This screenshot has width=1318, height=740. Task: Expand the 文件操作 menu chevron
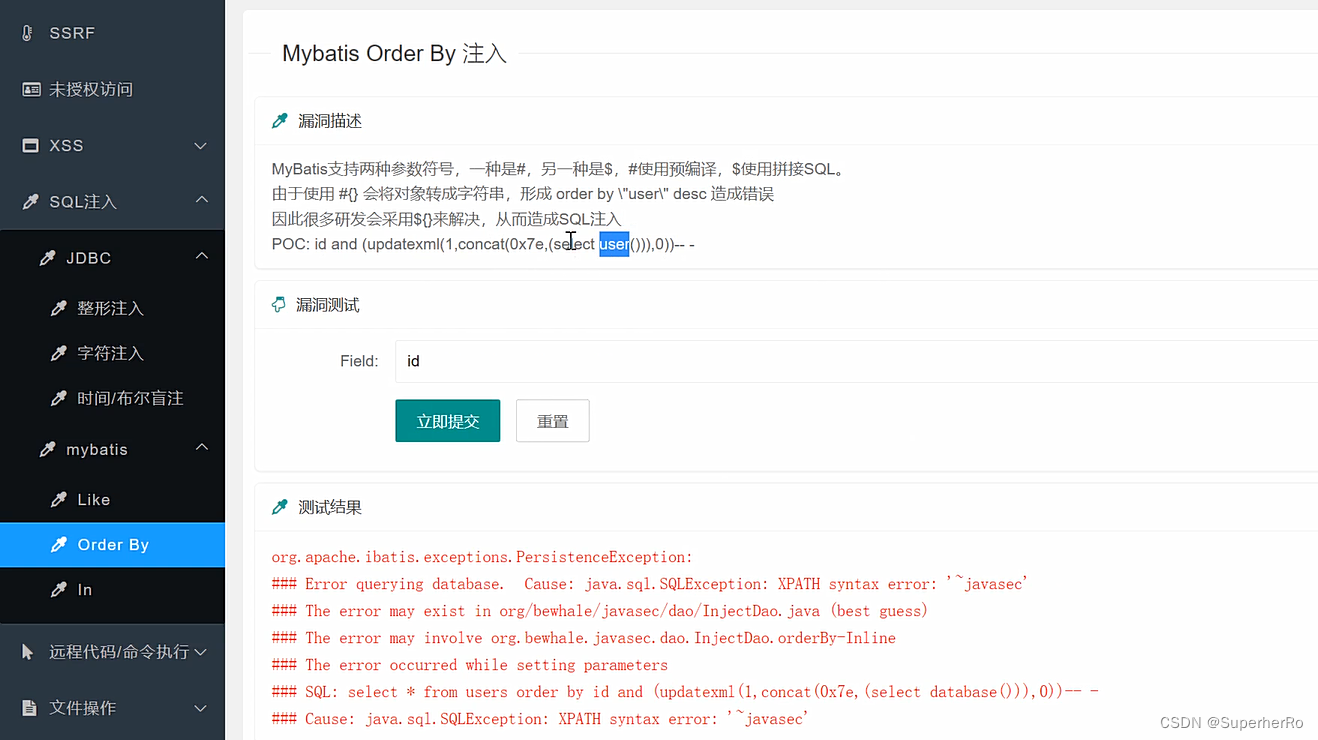click(200, 709)
